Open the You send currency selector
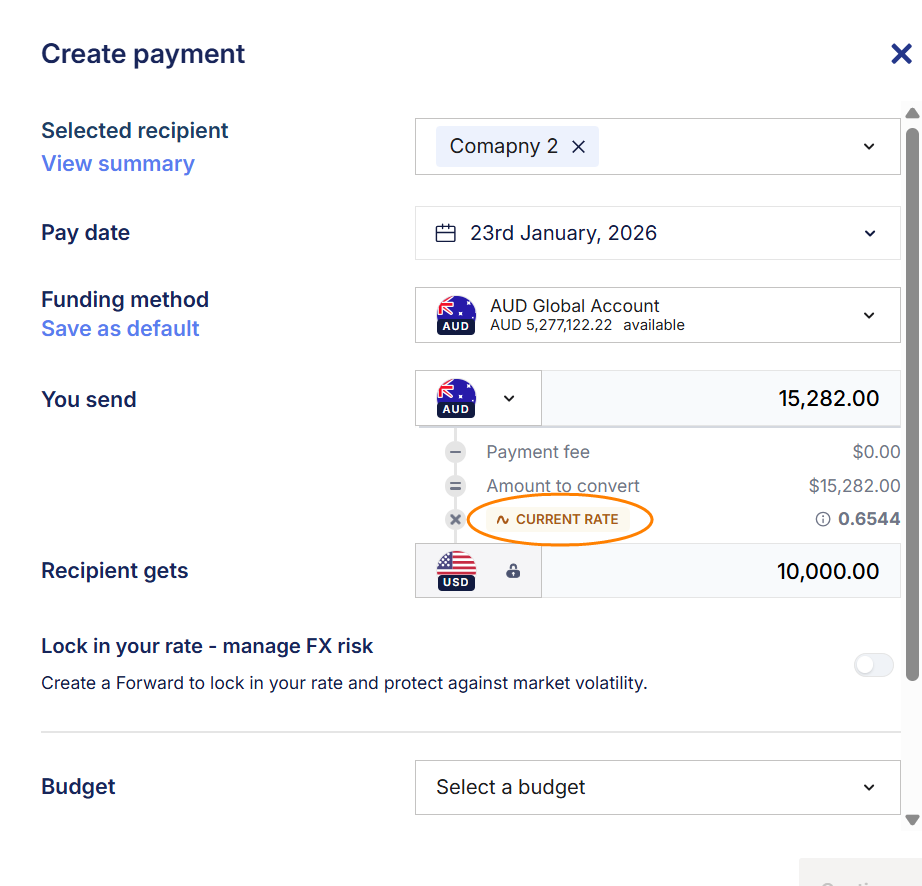This screenshot has height=886, width=922. coord(509,398)
